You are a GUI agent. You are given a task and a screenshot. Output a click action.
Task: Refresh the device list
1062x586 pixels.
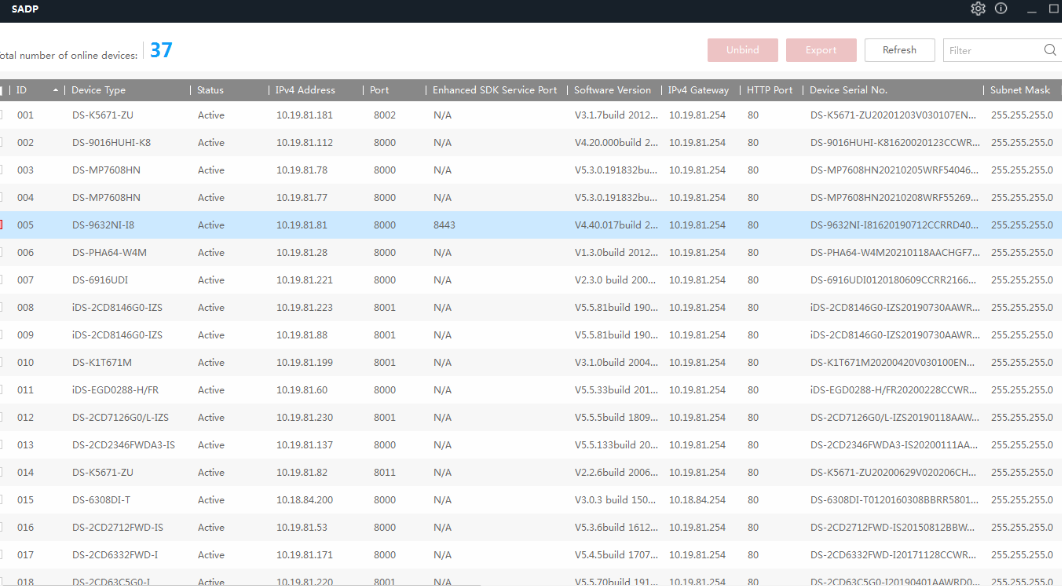(x=899, y=50)
